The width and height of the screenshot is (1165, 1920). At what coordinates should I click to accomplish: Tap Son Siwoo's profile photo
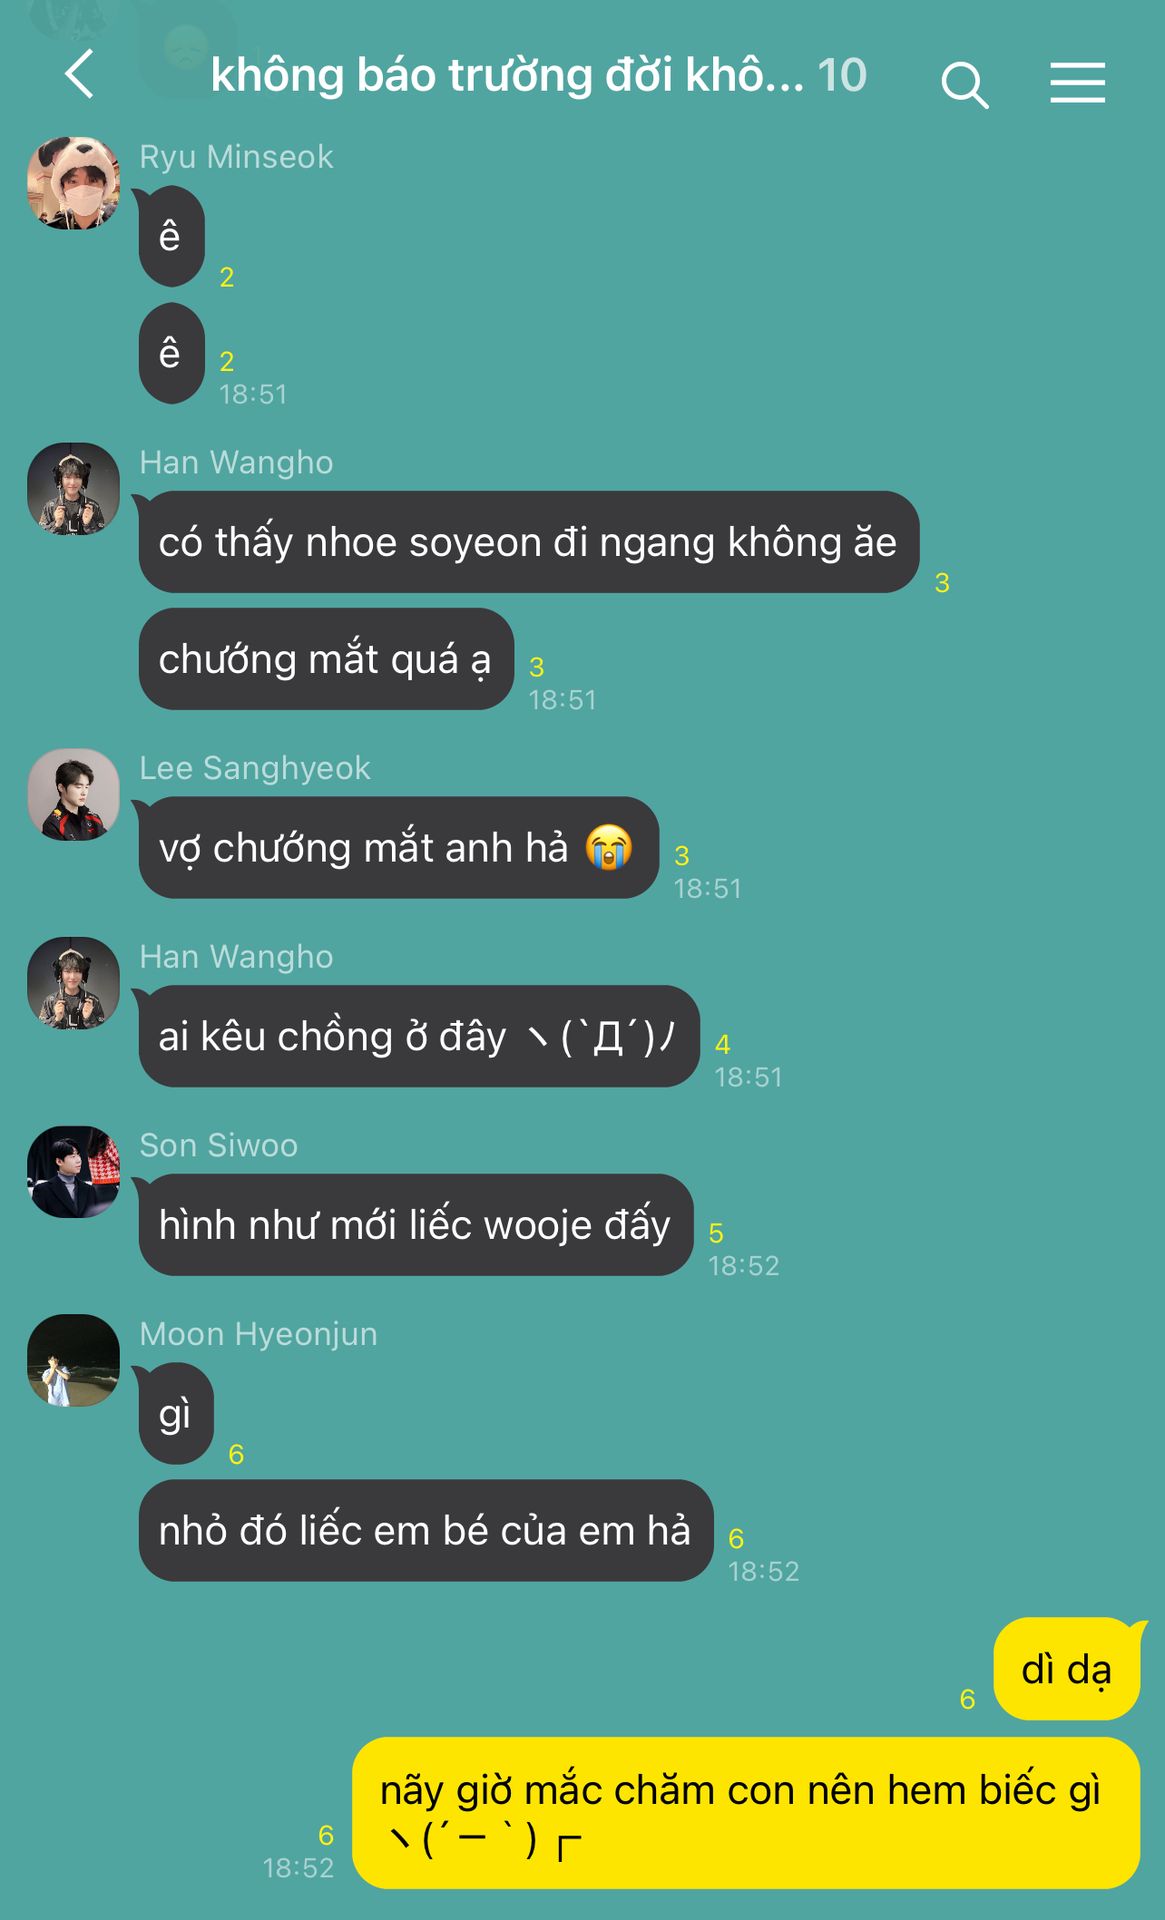coord(73,1171)
